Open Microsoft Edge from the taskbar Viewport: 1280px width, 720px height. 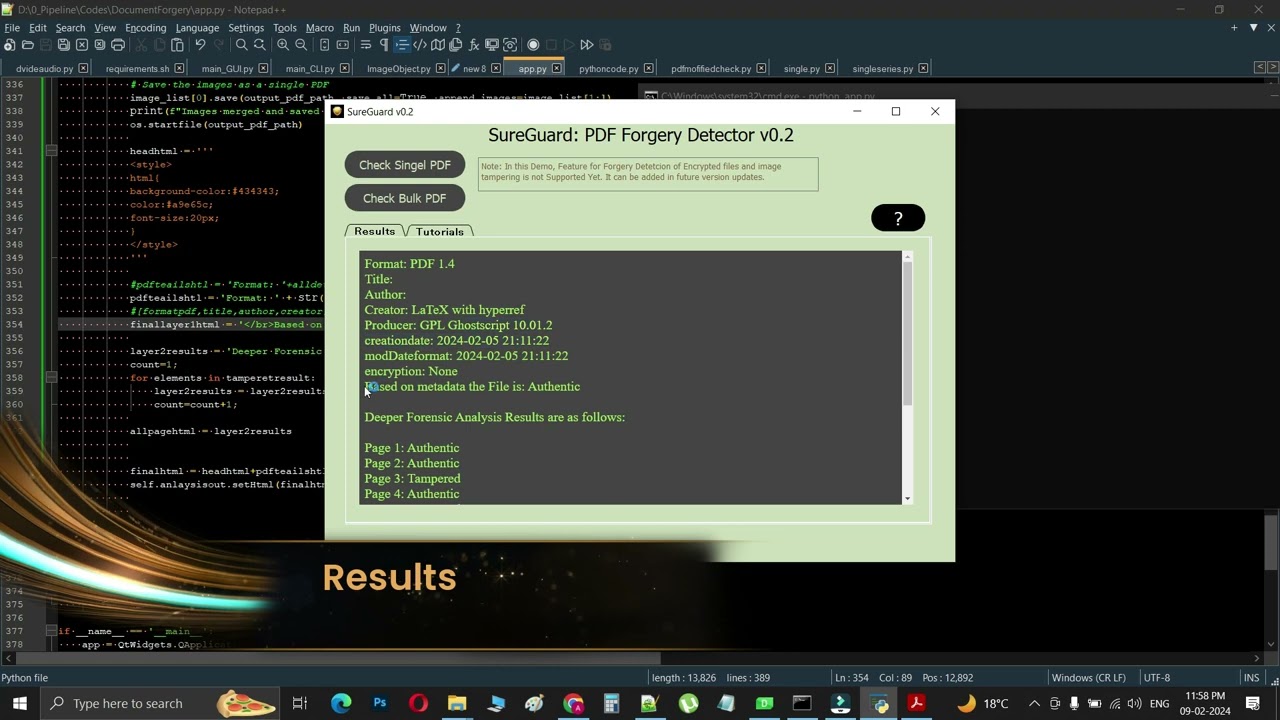pos(341,703)
